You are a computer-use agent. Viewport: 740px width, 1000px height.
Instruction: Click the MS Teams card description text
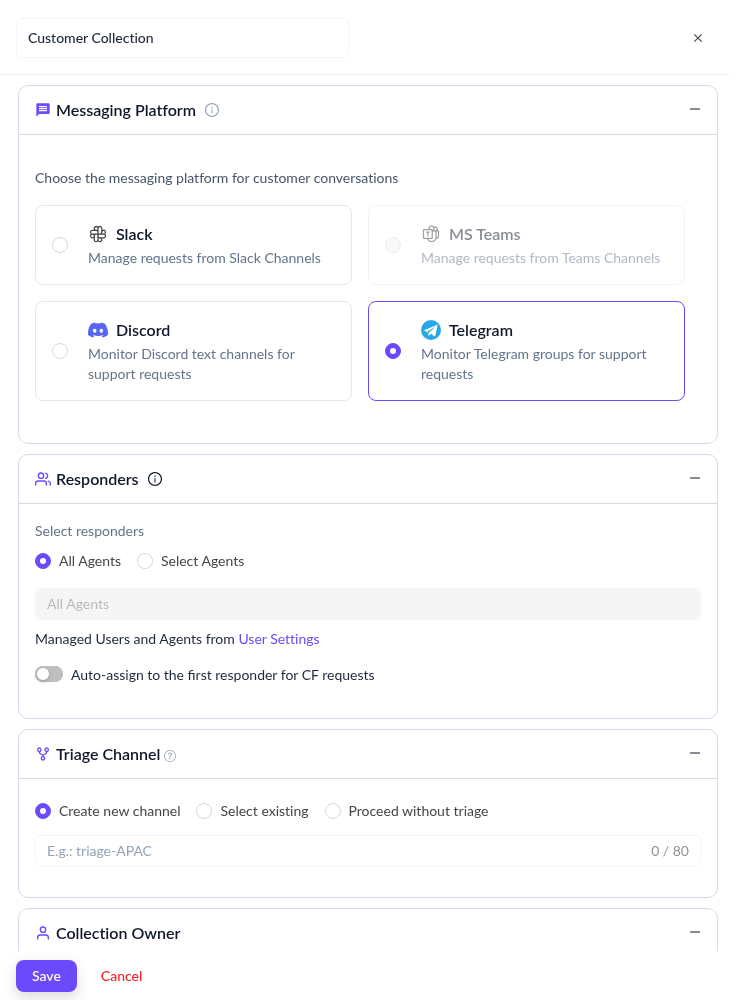540,258
